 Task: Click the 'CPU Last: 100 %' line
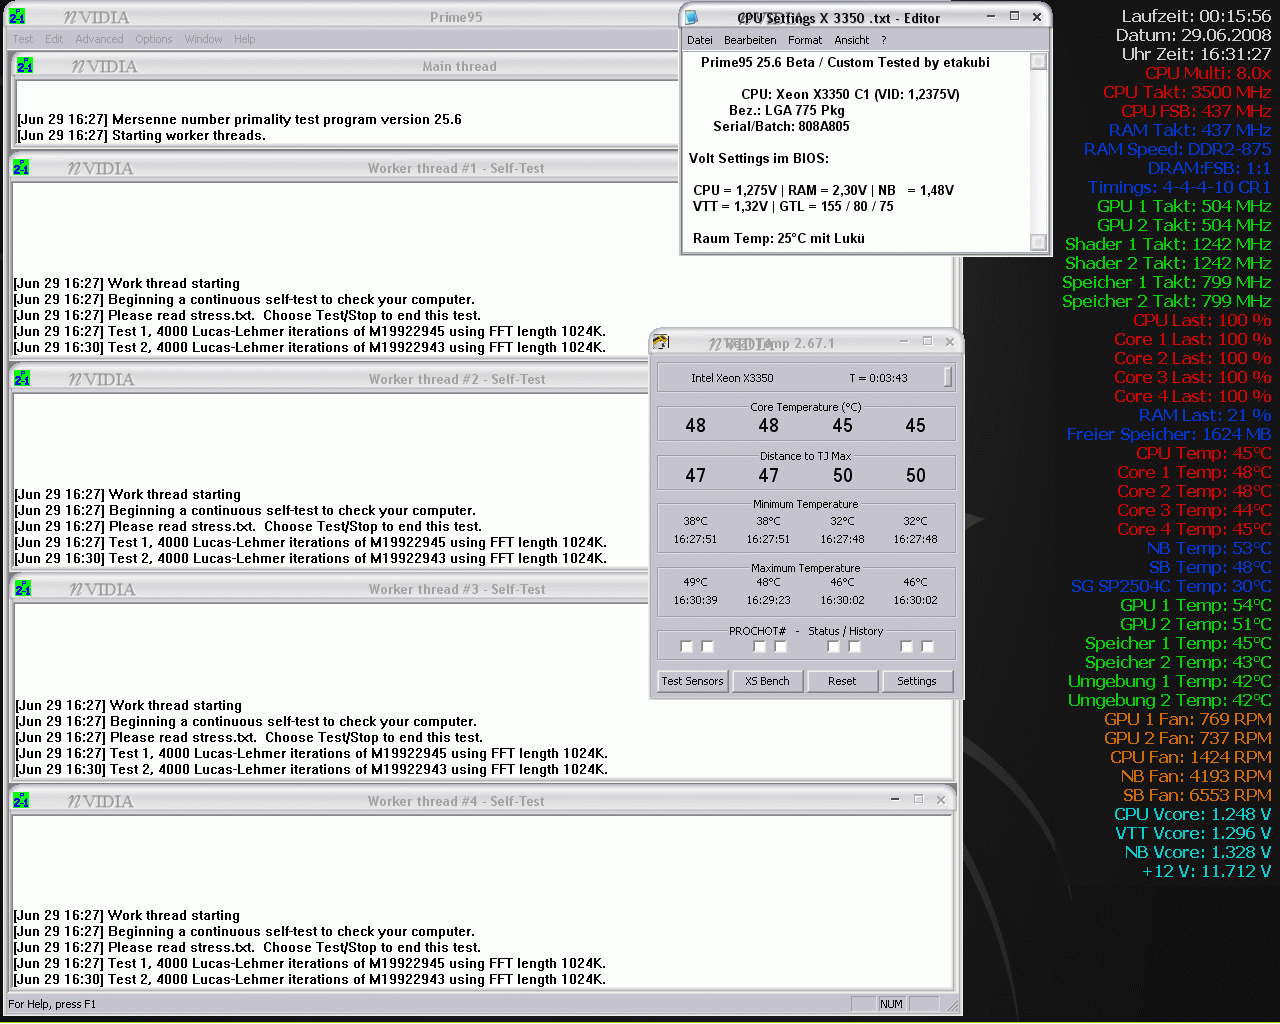coord(1202,320)
